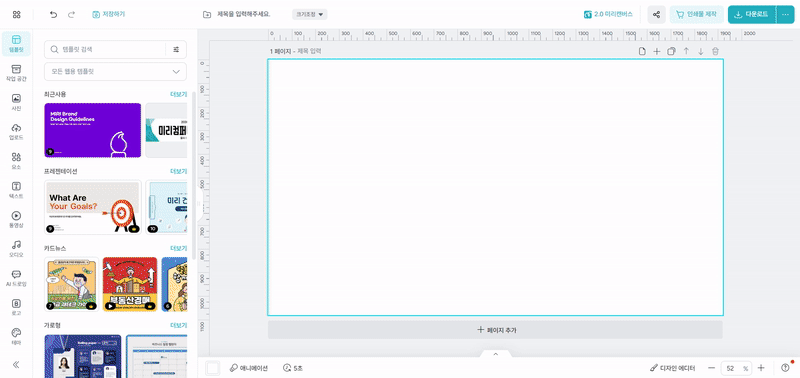Open the 업로드 upload sidebar tab

tap(16, 131)
